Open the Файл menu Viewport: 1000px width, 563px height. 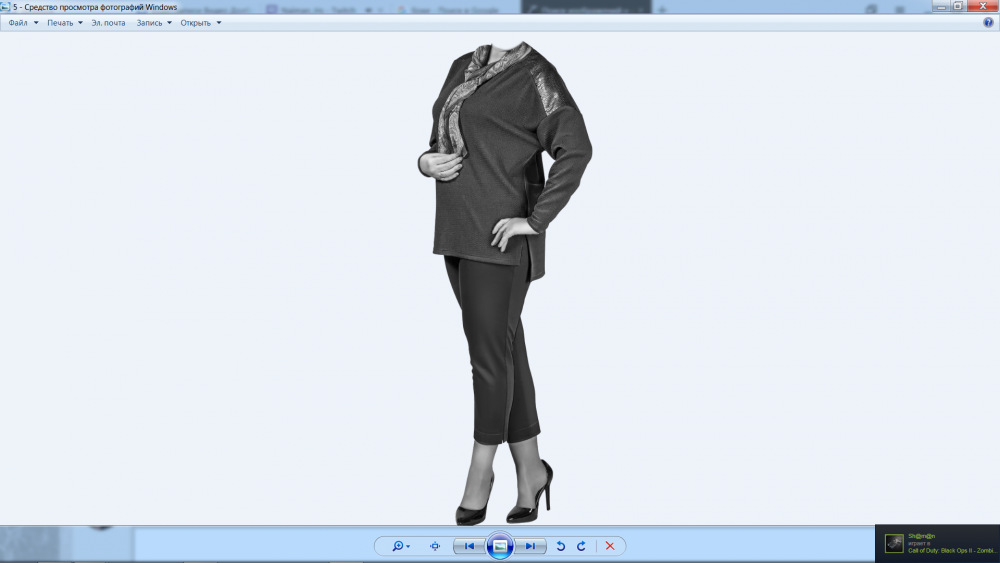(18, 23)
